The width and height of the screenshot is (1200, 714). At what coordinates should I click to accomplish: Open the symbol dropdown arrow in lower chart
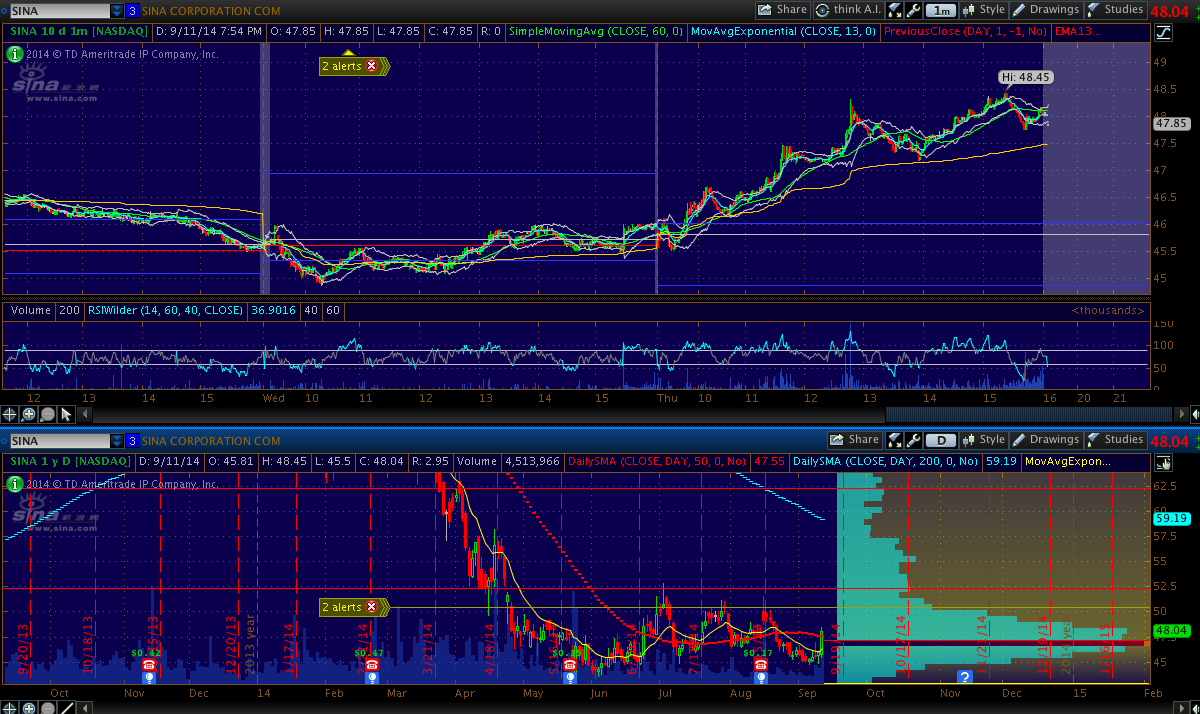(x=118, y=441)
